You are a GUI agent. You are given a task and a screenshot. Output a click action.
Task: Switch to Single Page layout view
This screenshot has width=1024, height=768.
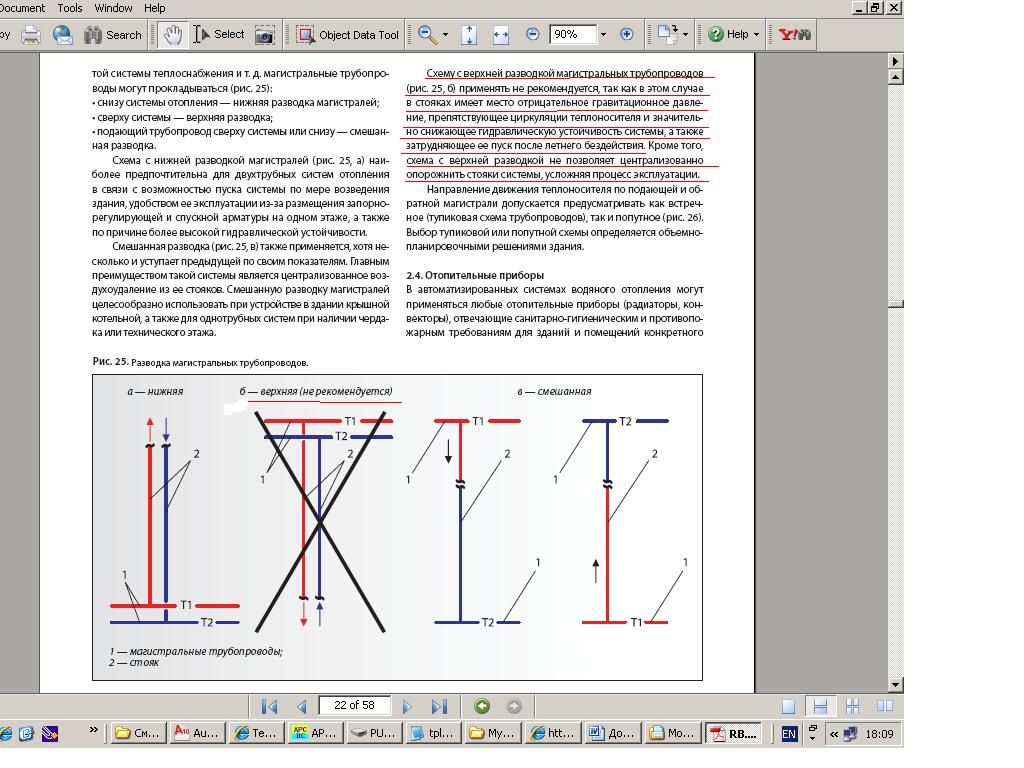[x=789, y=706]
